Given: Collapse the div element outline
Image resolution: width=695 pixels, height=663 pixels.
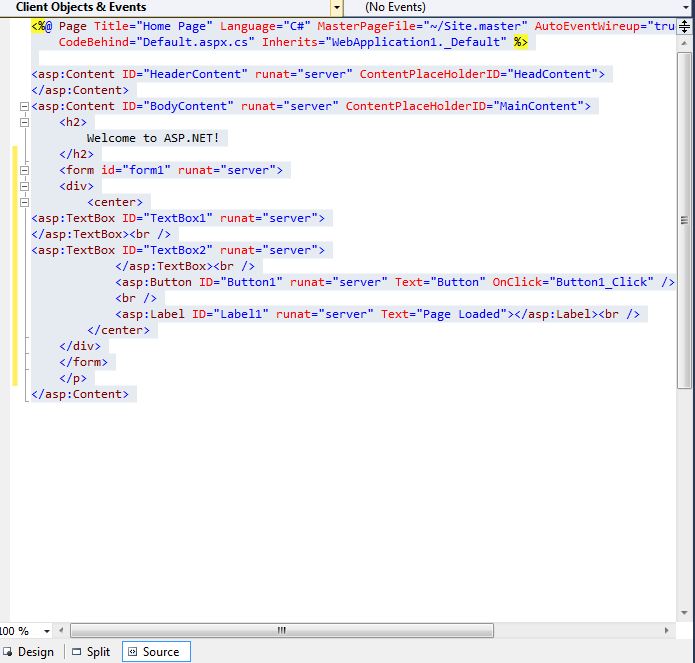Looking at the screenshot, I should (x=24, y=186).
